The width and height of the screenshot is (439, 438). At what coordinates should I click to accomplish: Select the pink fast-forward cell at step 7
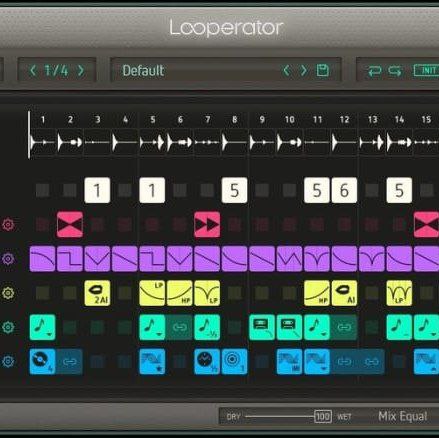pos(207,224)
